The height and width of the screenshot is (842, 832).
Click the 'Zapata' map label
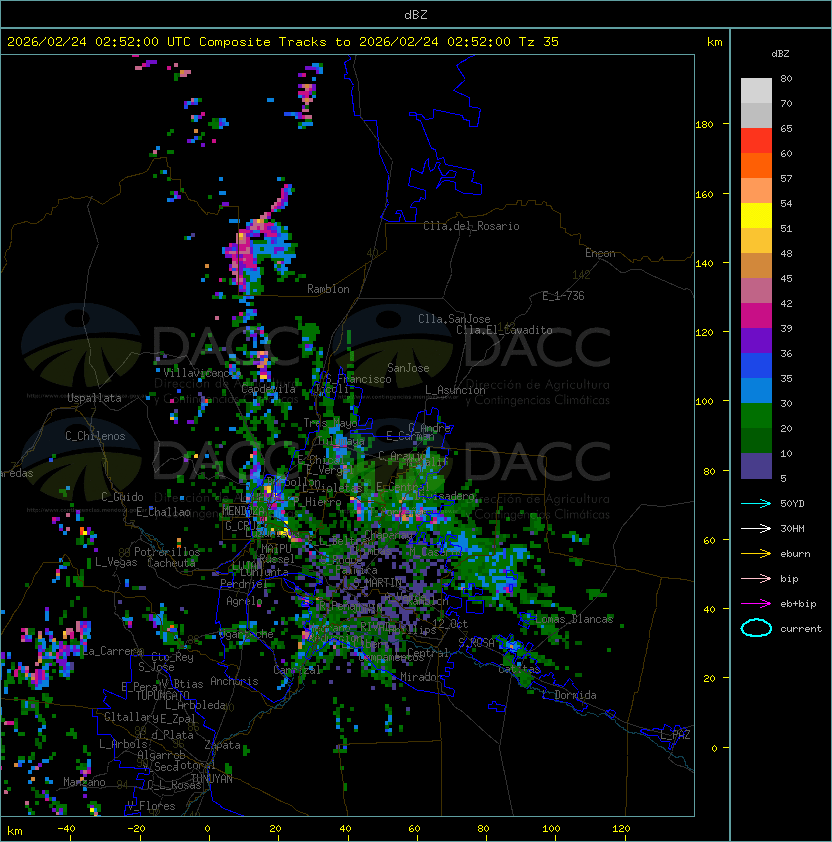pyautogui.click(x=222, y=745)
